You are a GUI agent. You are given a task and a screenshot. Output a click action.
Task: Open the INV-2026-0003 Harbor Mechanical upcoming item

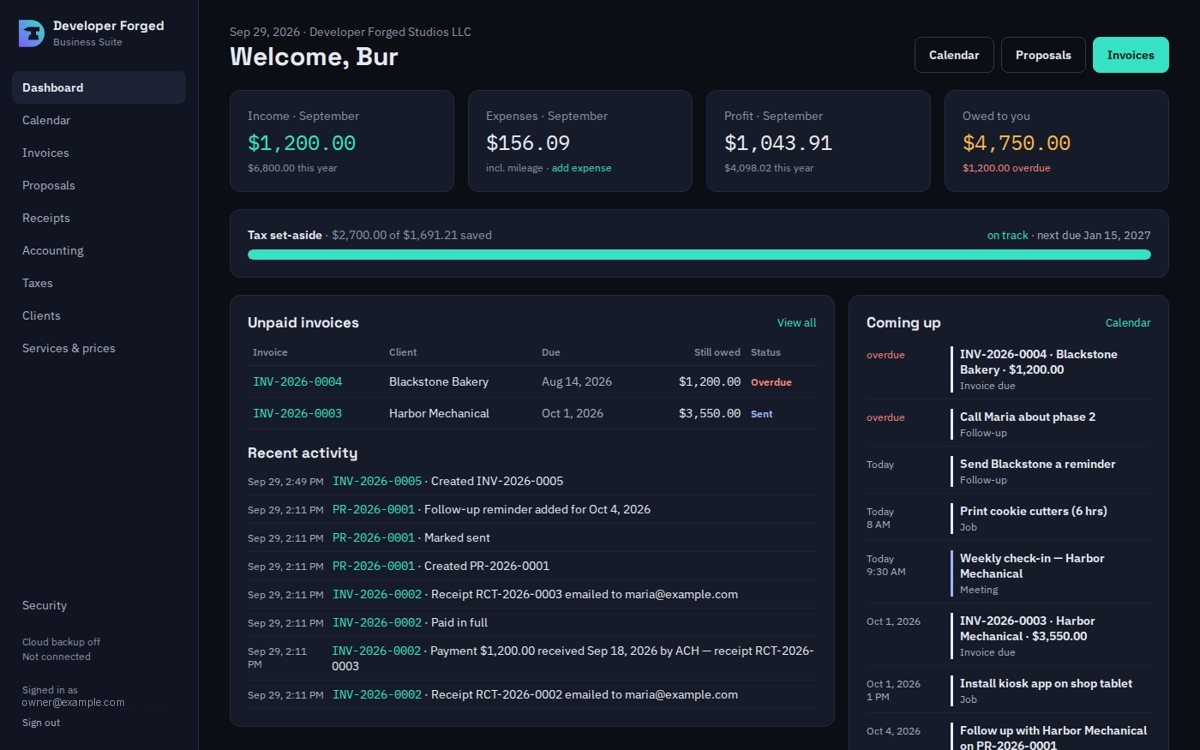point(1050,636)
